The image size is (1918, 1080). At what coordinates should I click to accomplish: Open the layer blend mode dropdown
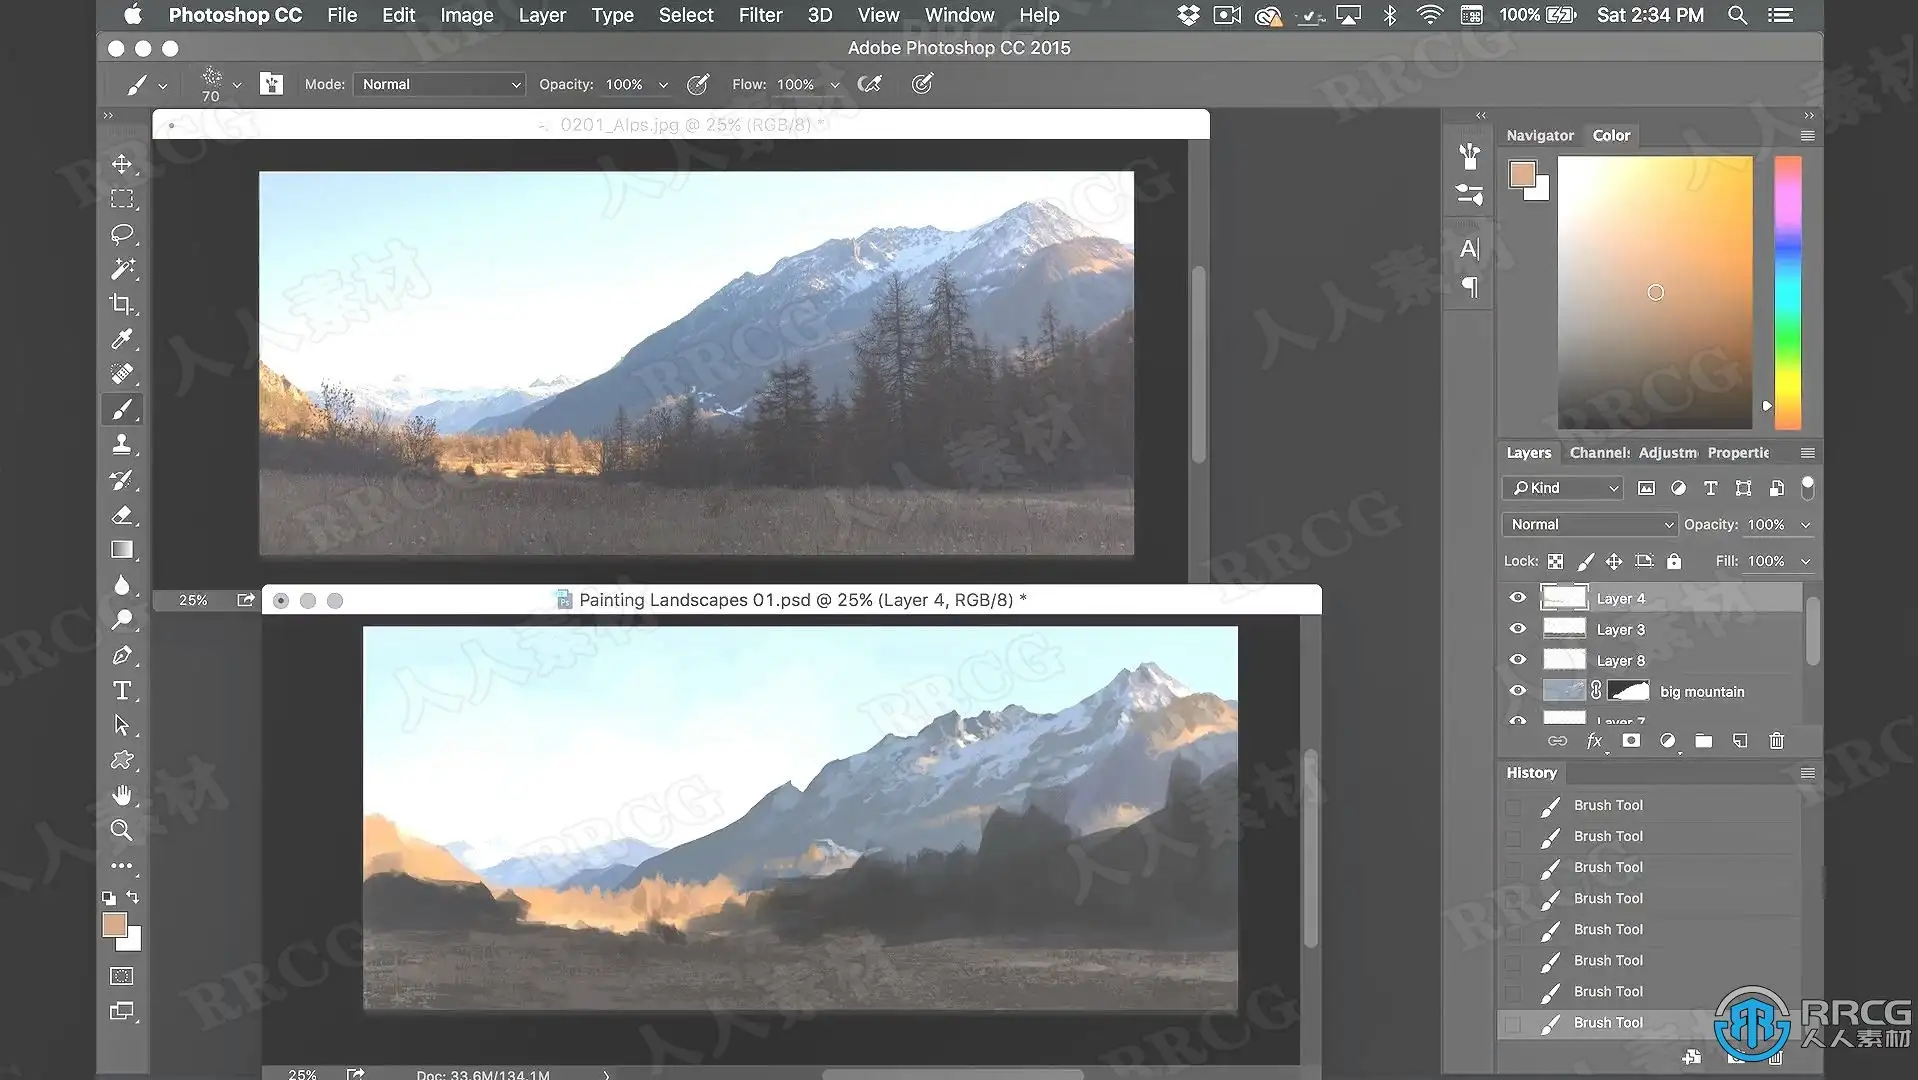coord(1589,524)
